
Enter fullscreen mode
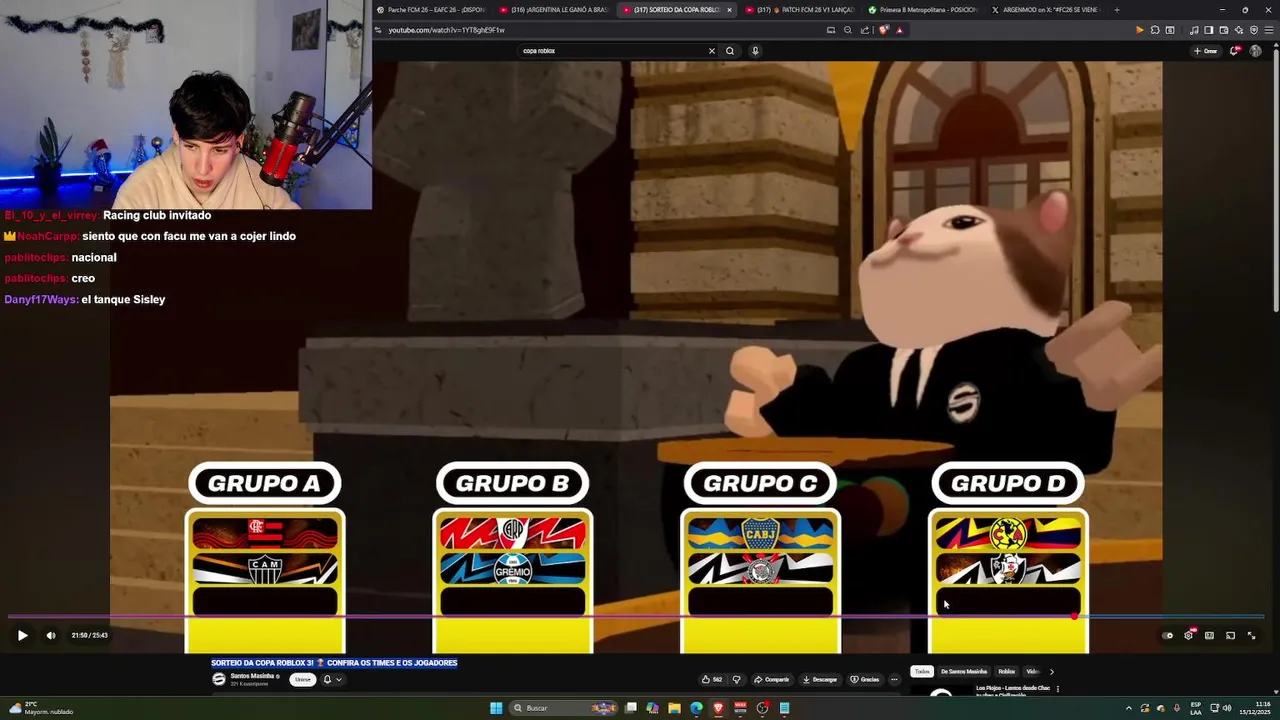(x=1251, y=635)
